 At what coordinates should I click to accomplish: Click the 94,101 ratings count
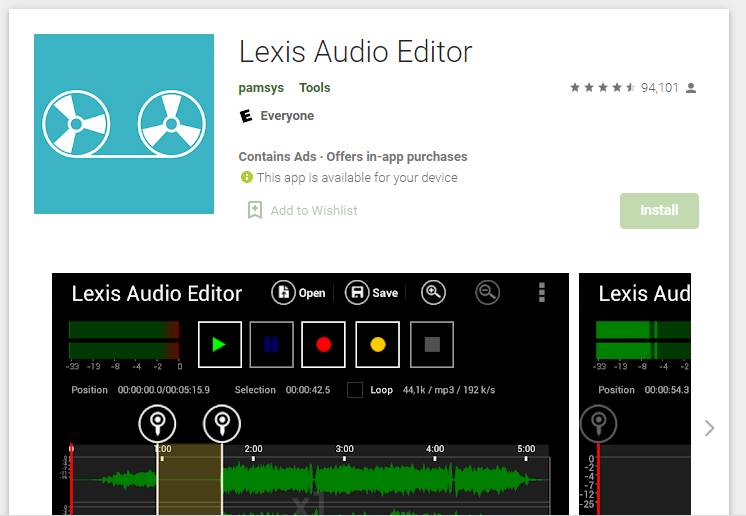pyautogui.click(x=659, y=88)
